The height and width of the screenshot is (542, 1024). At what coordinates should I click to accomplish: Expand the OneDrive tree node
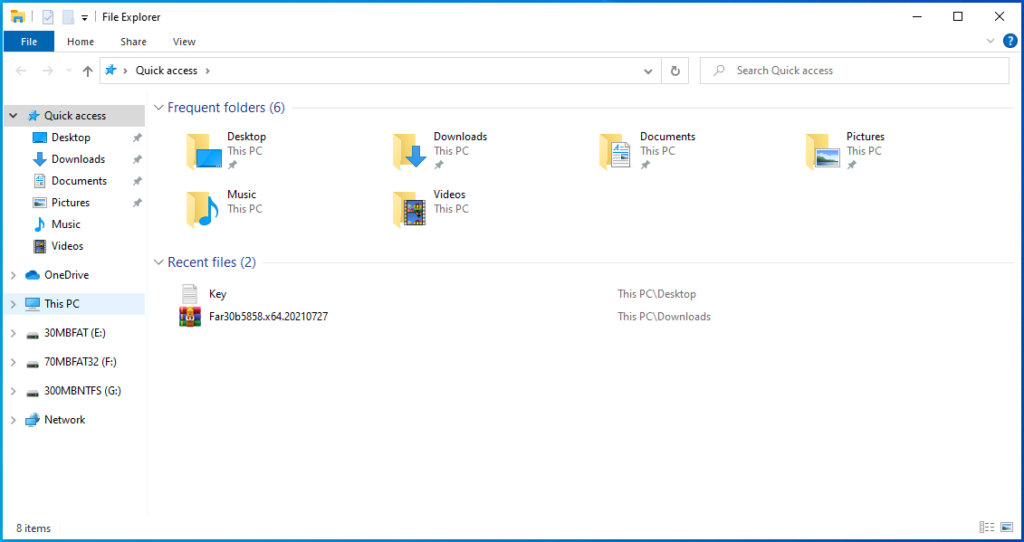13,275
